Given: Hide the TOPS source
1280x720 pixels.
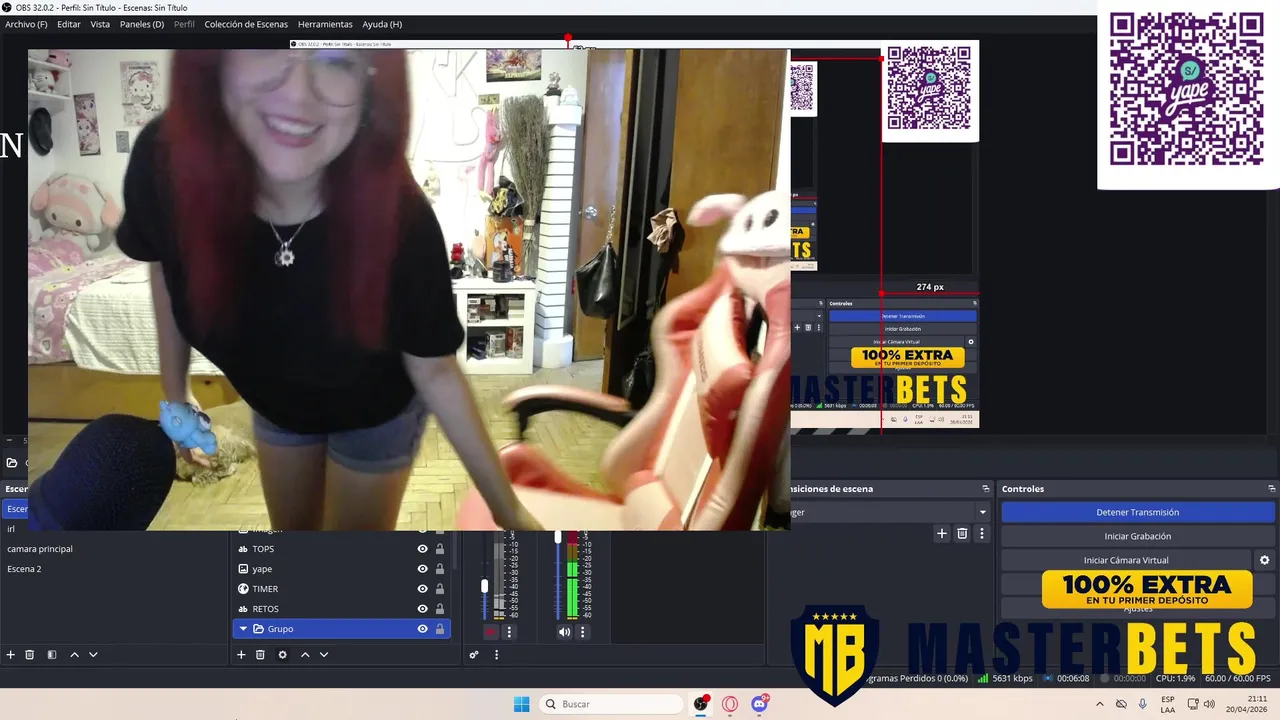Looking at the screenshot, I should [x=422, y=549].
